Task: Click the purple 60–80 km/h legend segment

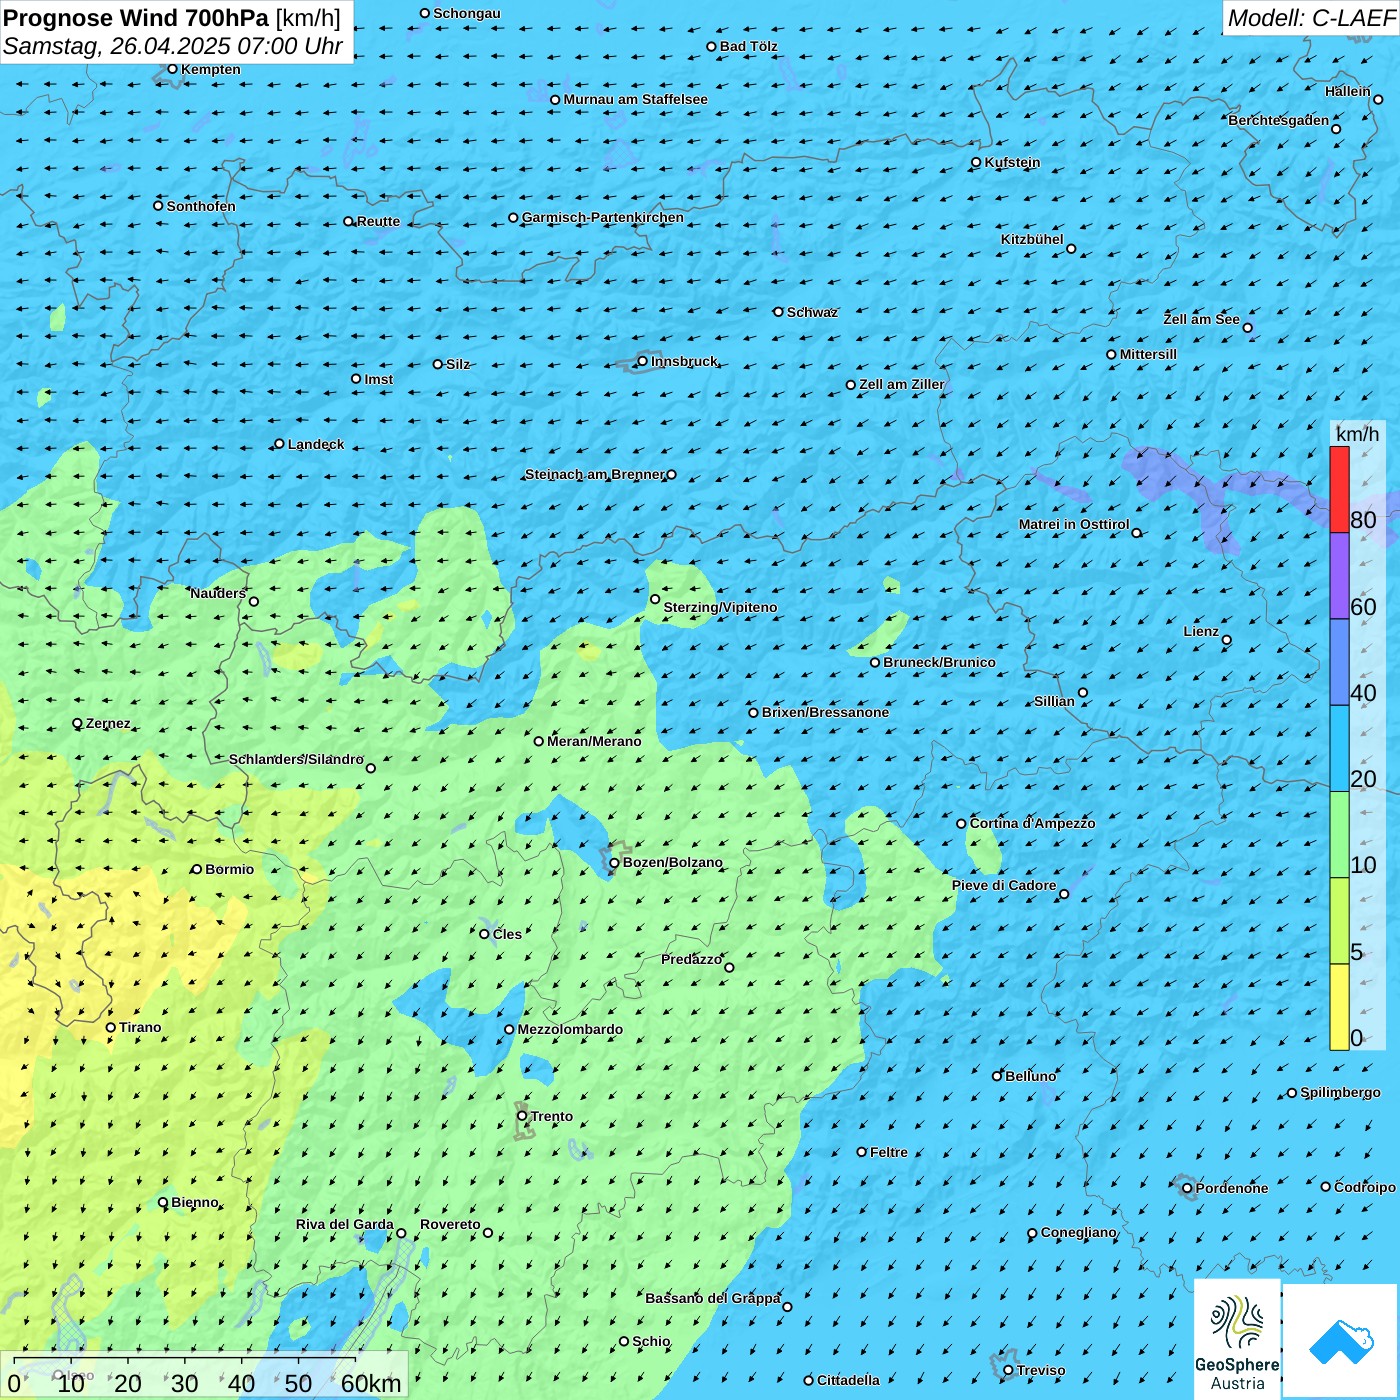Action: [x=1339, y=576]
